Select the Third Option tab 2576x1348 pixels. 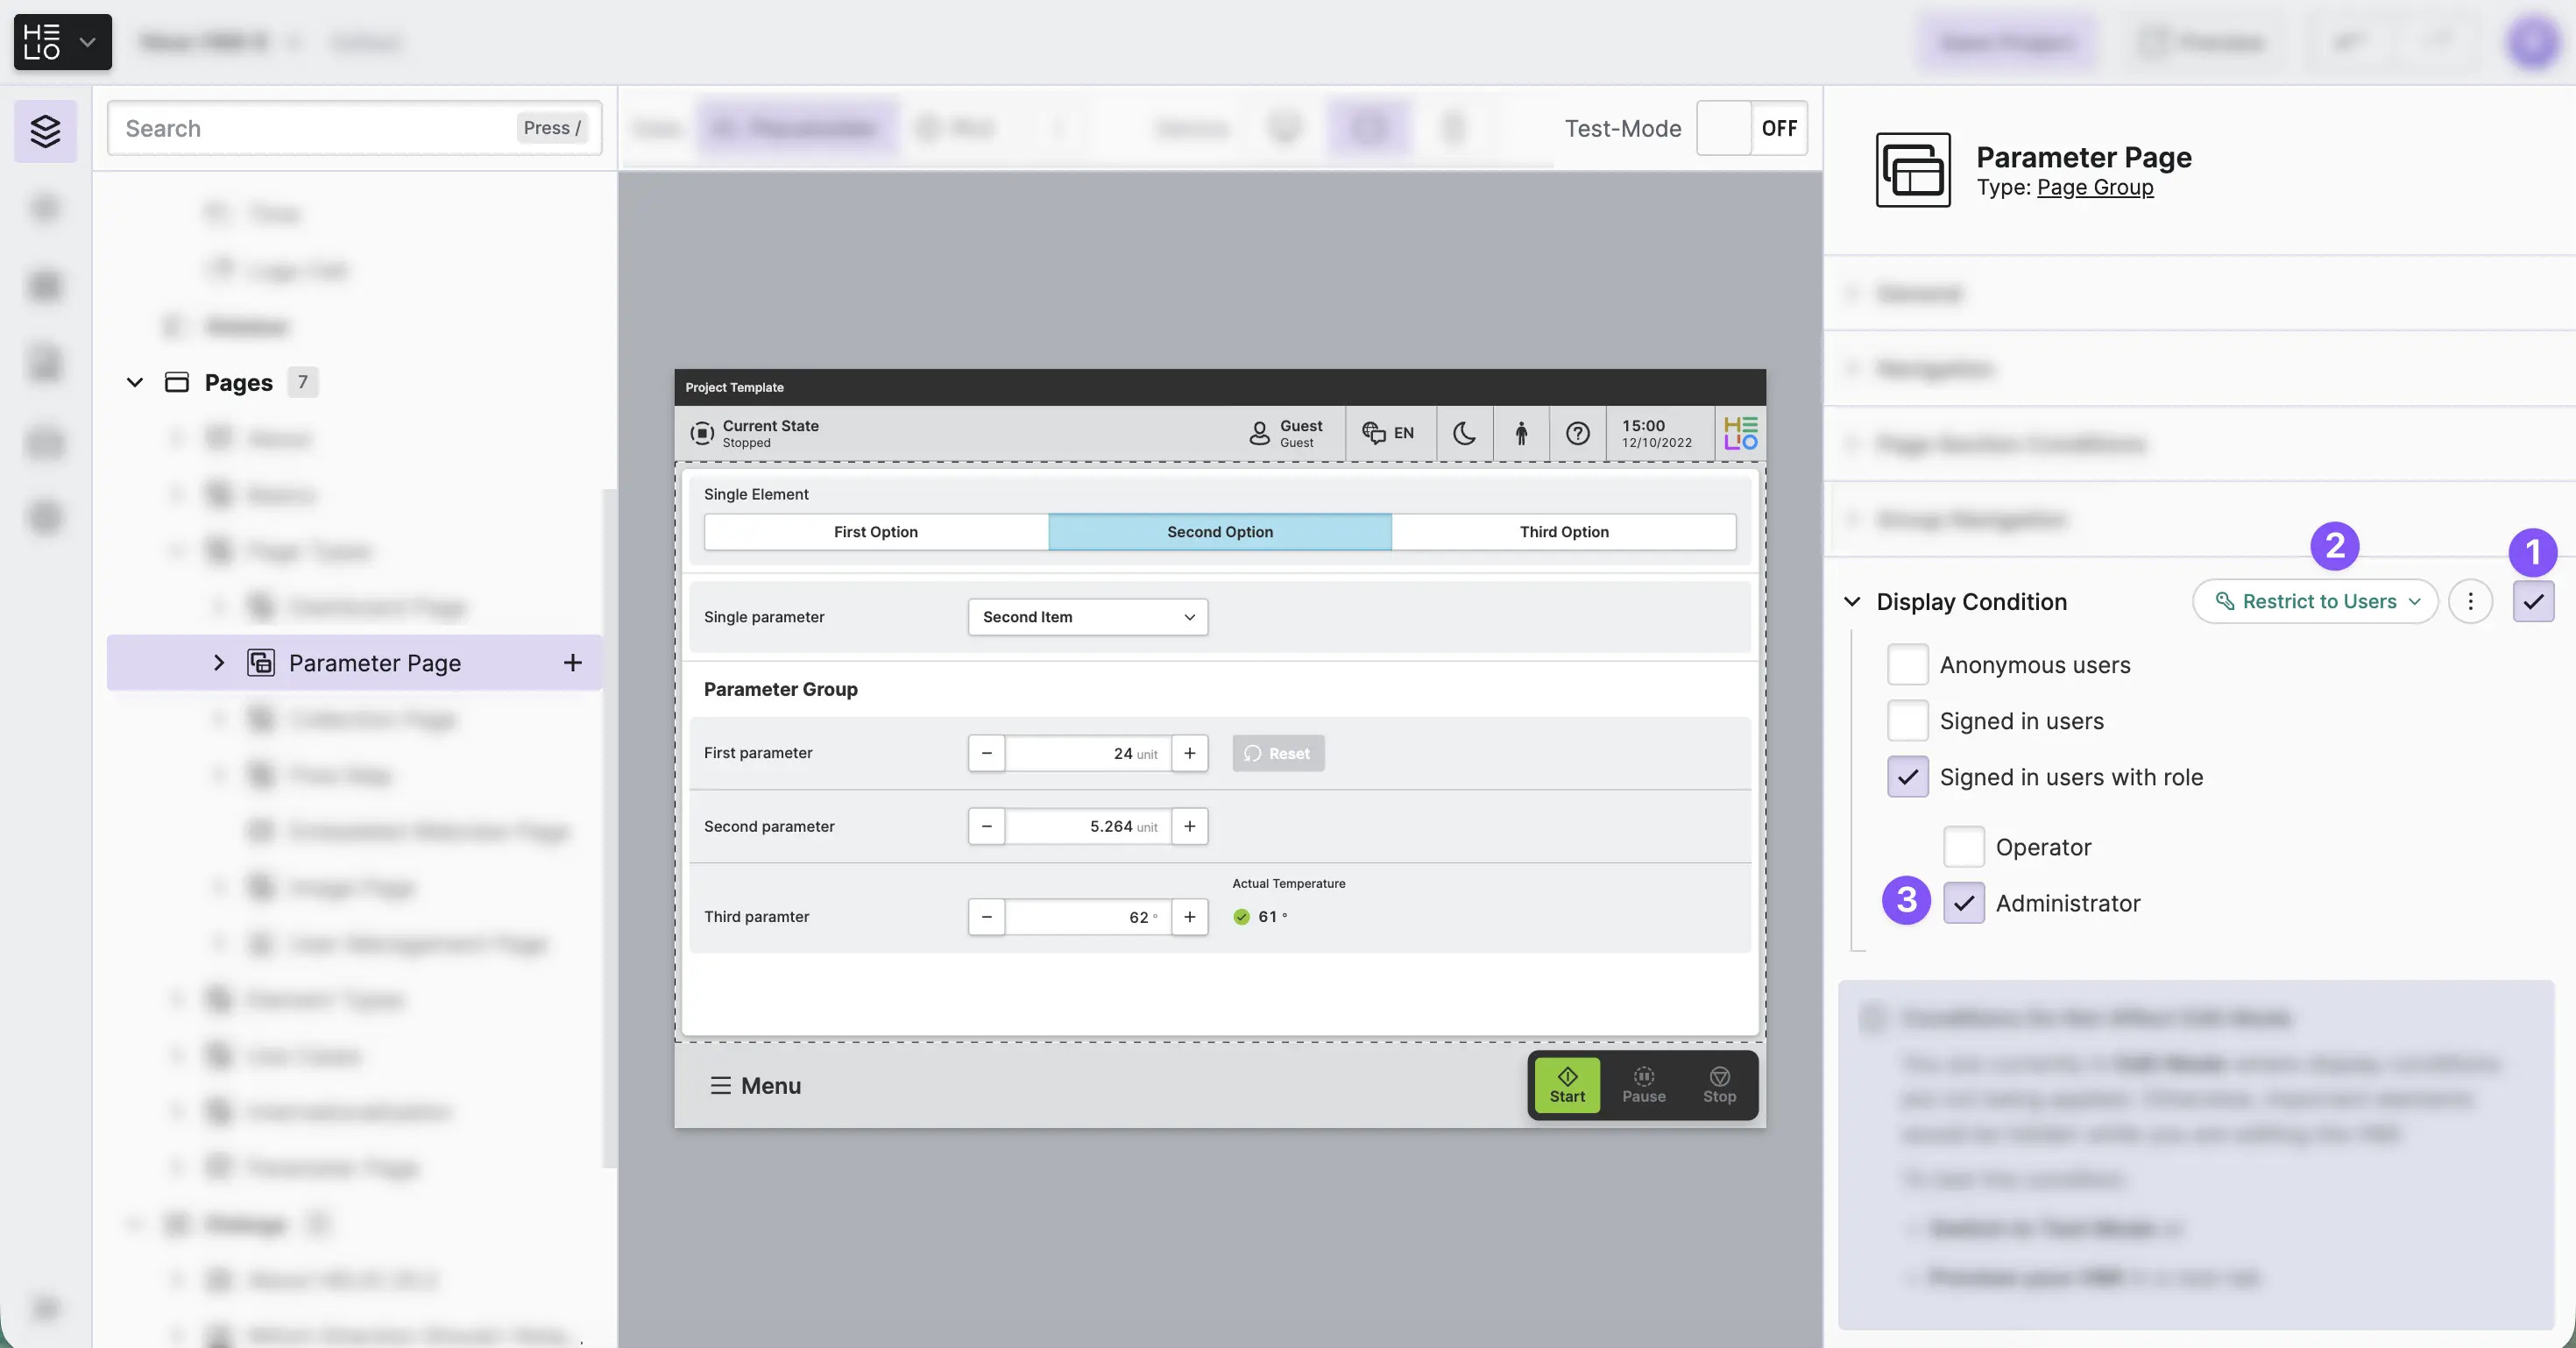pos(1563,532)
